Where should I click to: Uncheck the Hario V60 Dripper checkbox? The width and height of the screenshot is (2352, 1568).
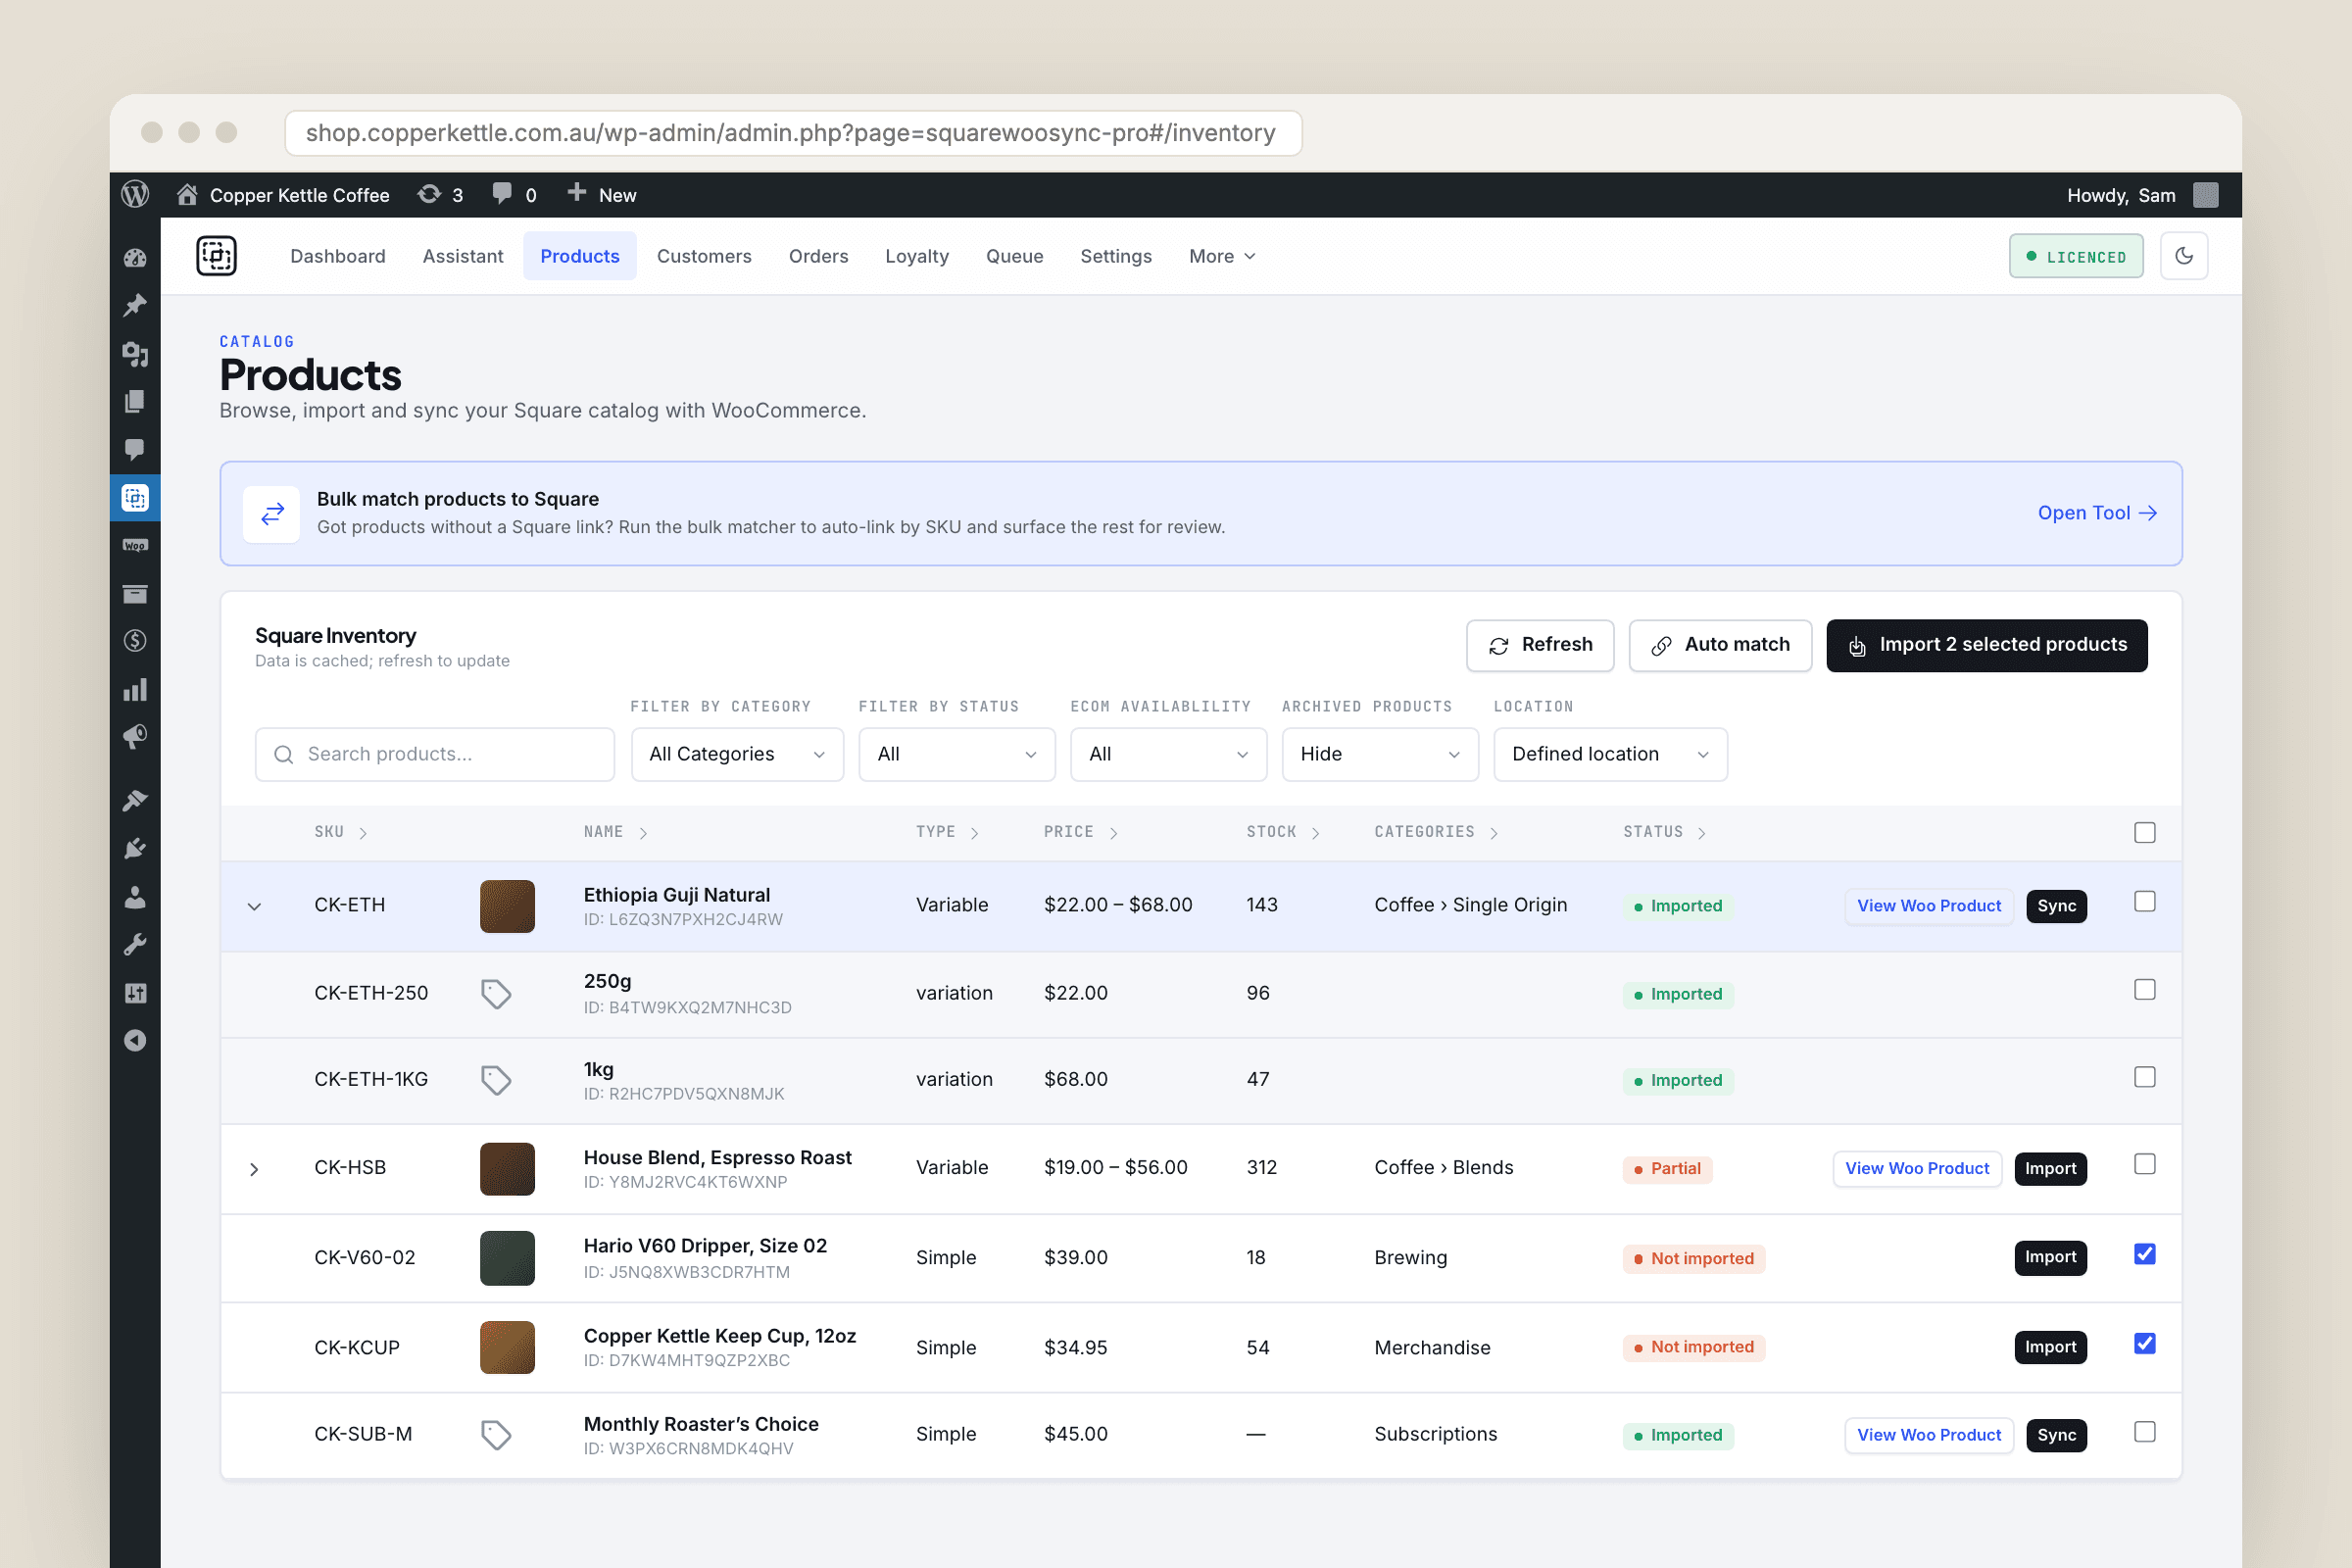point(2144,1254)
